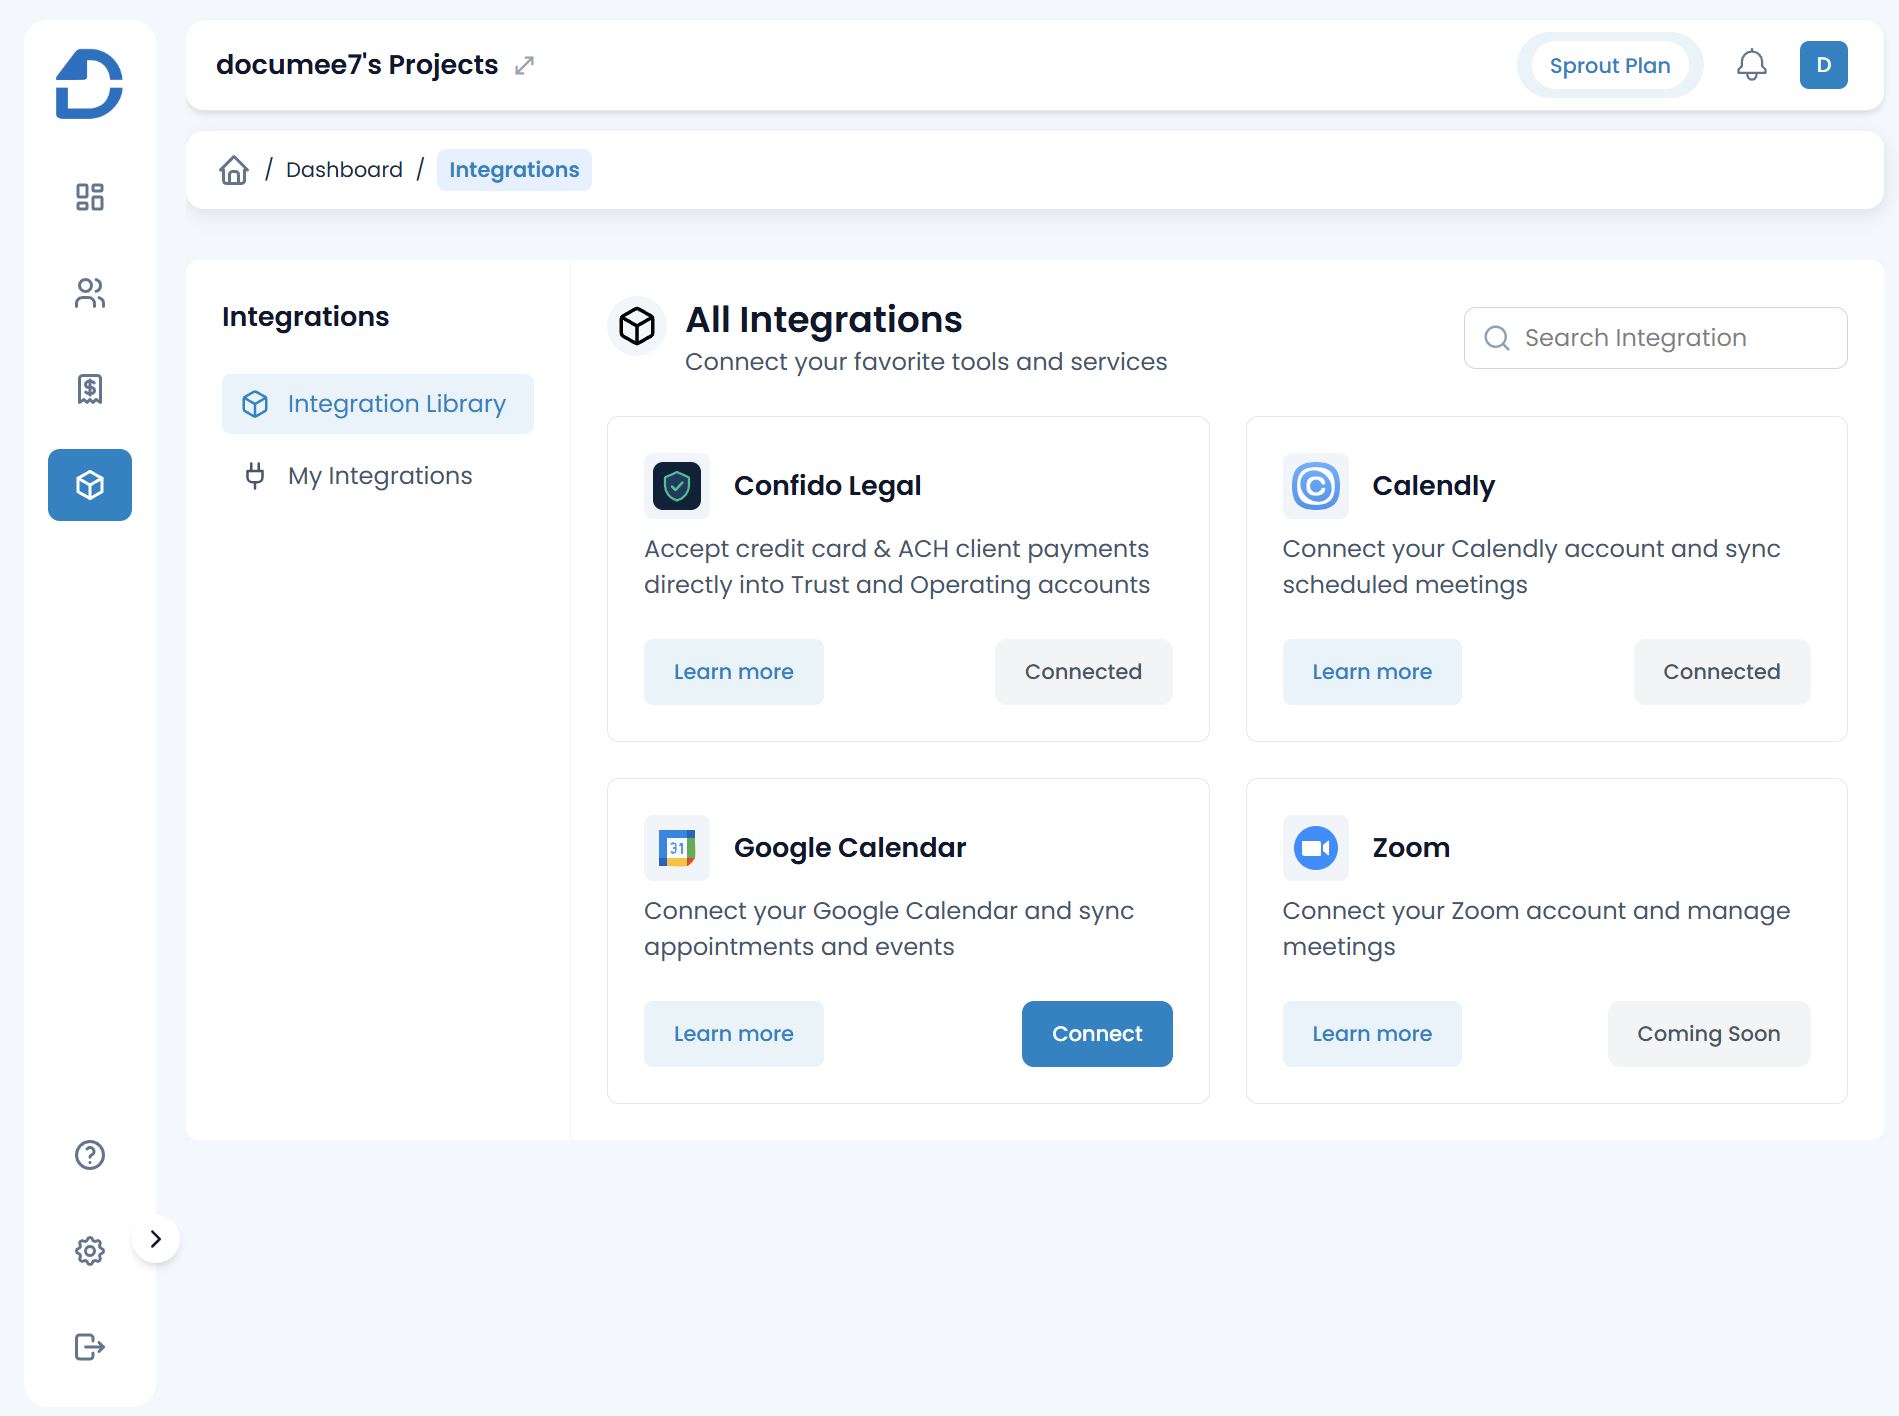
Task: Click Learn more on Google Calendar card
Action: click(734, 1034)
